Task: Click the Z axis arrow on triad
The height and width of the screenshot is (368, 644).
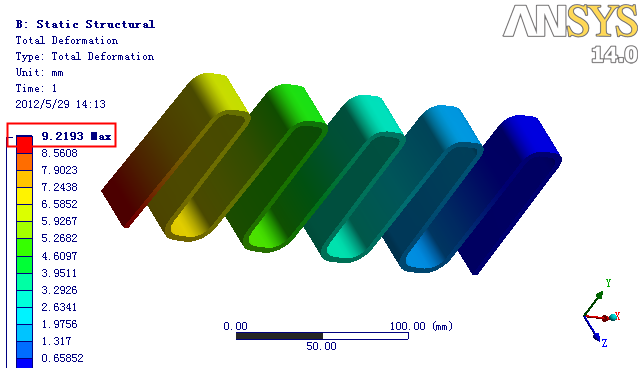Action: click(592, 329)
